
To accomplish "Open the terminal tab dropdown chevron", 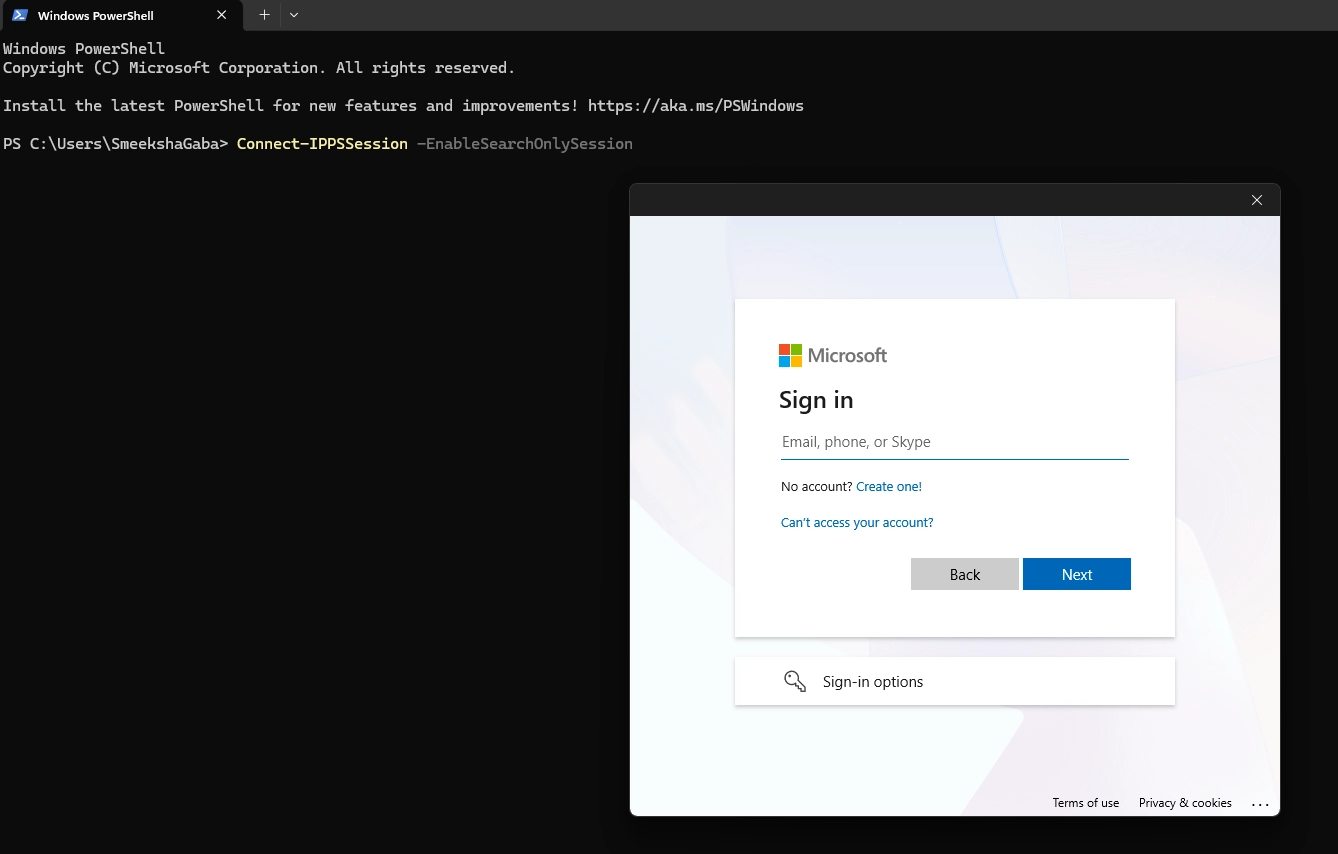I will click(293, 15).
